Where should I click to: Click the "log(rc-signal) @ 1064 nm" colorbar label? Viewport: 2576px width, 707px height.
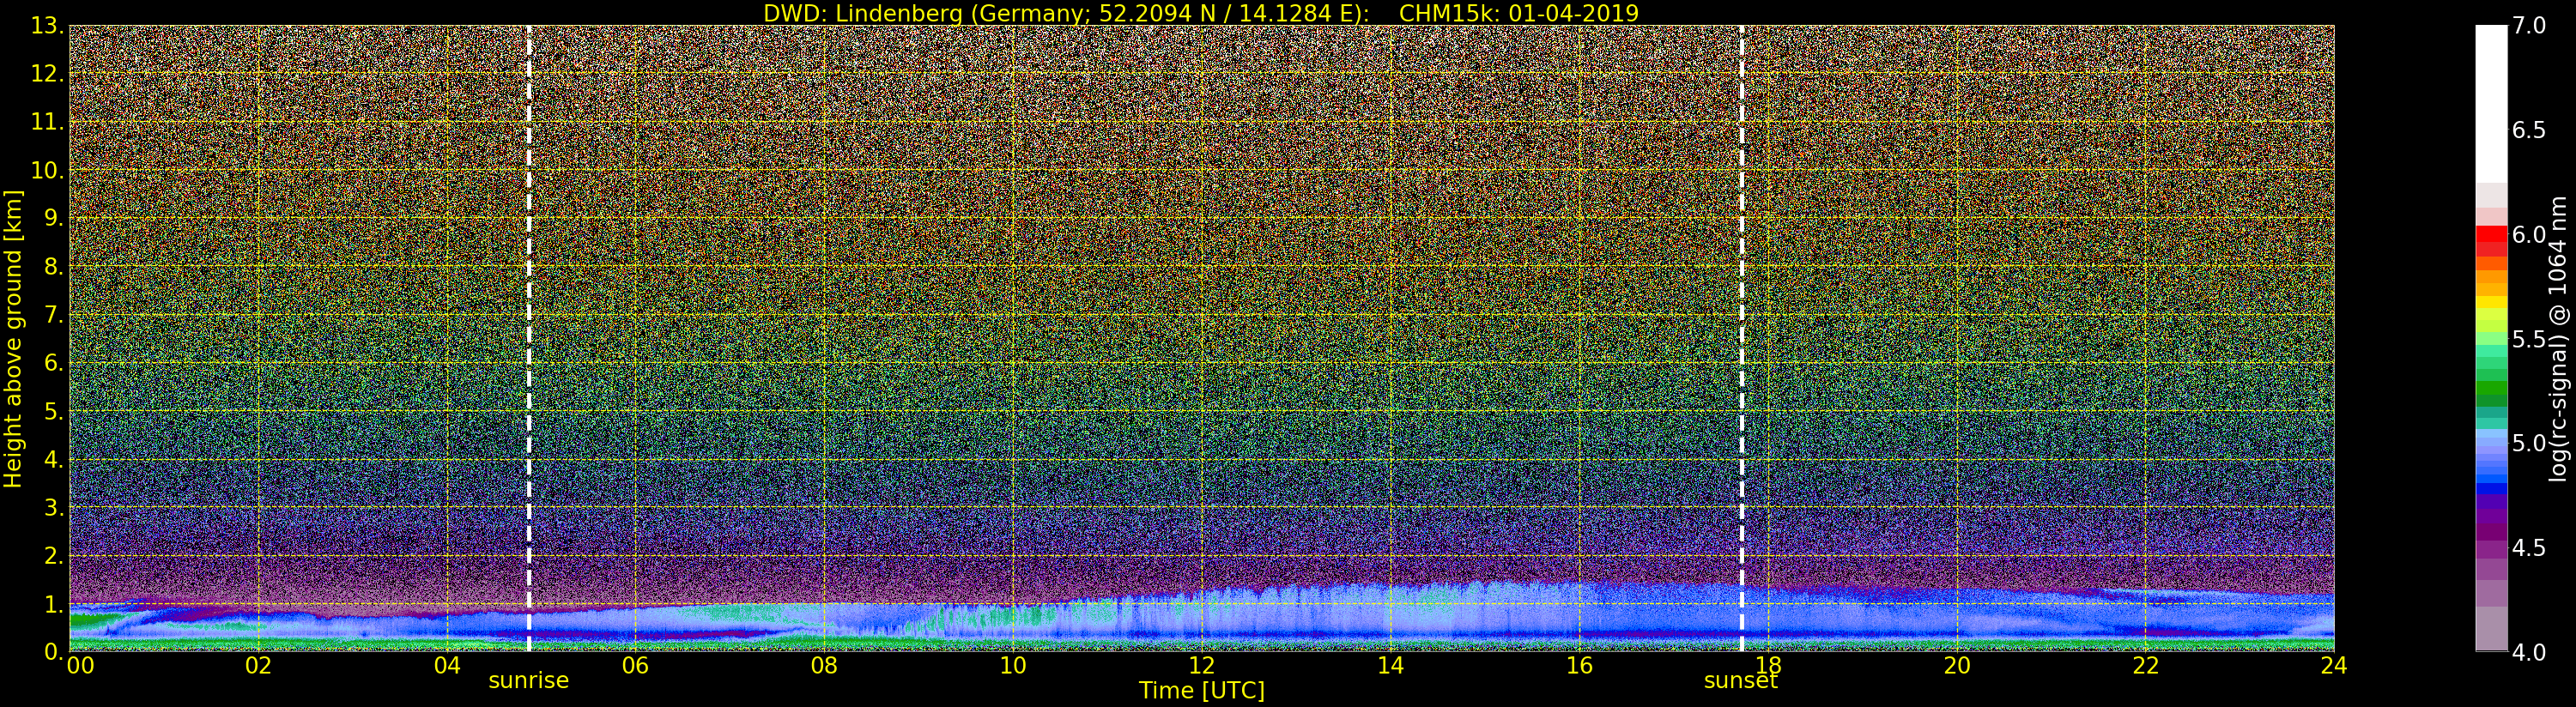click(2557, 339)
